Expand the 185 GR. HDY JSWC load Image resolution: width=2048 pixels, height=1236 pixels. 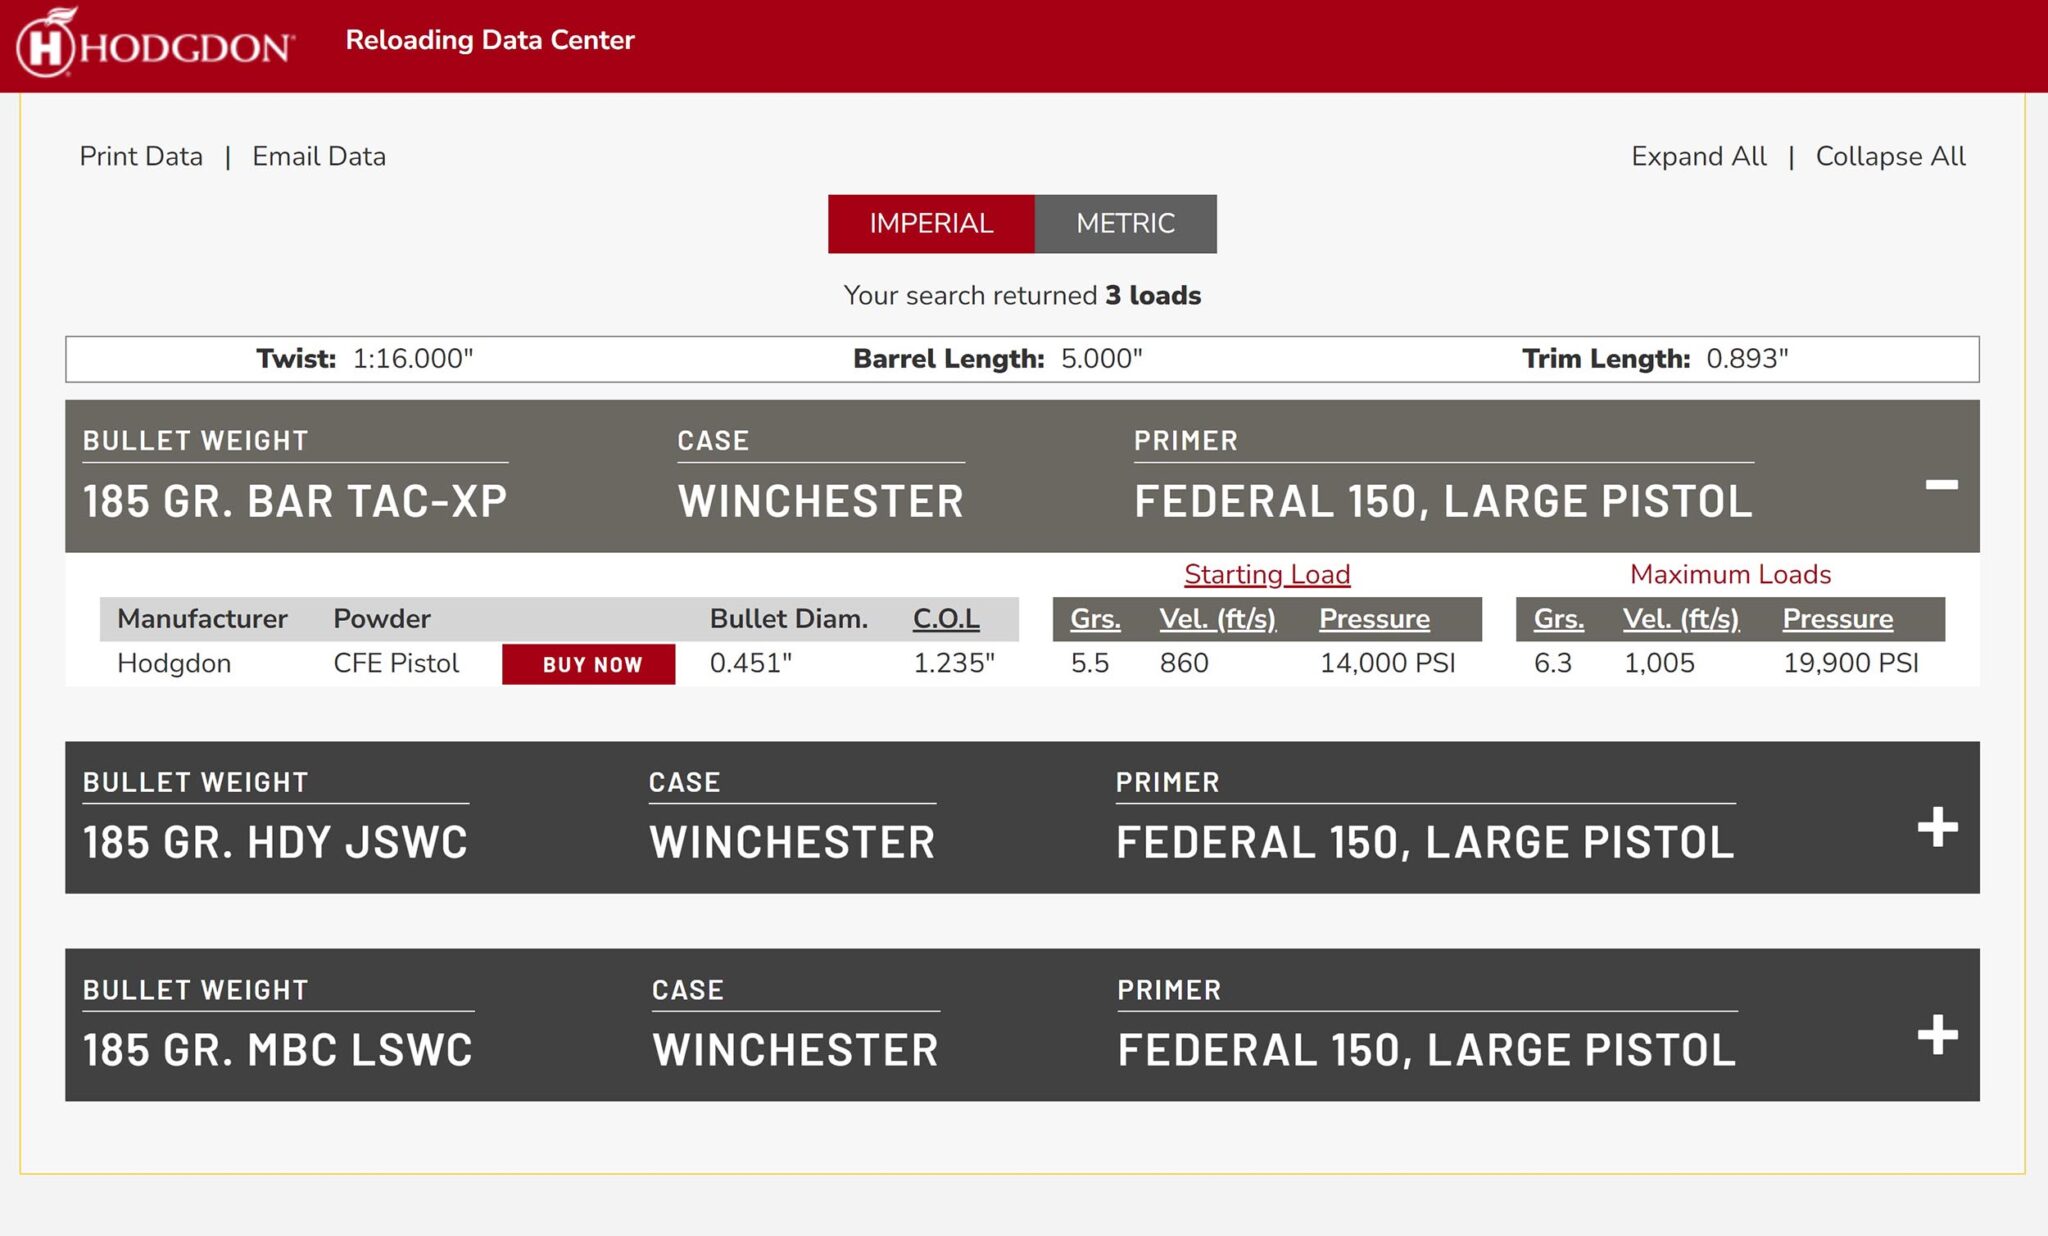(x=1937, y=827)
